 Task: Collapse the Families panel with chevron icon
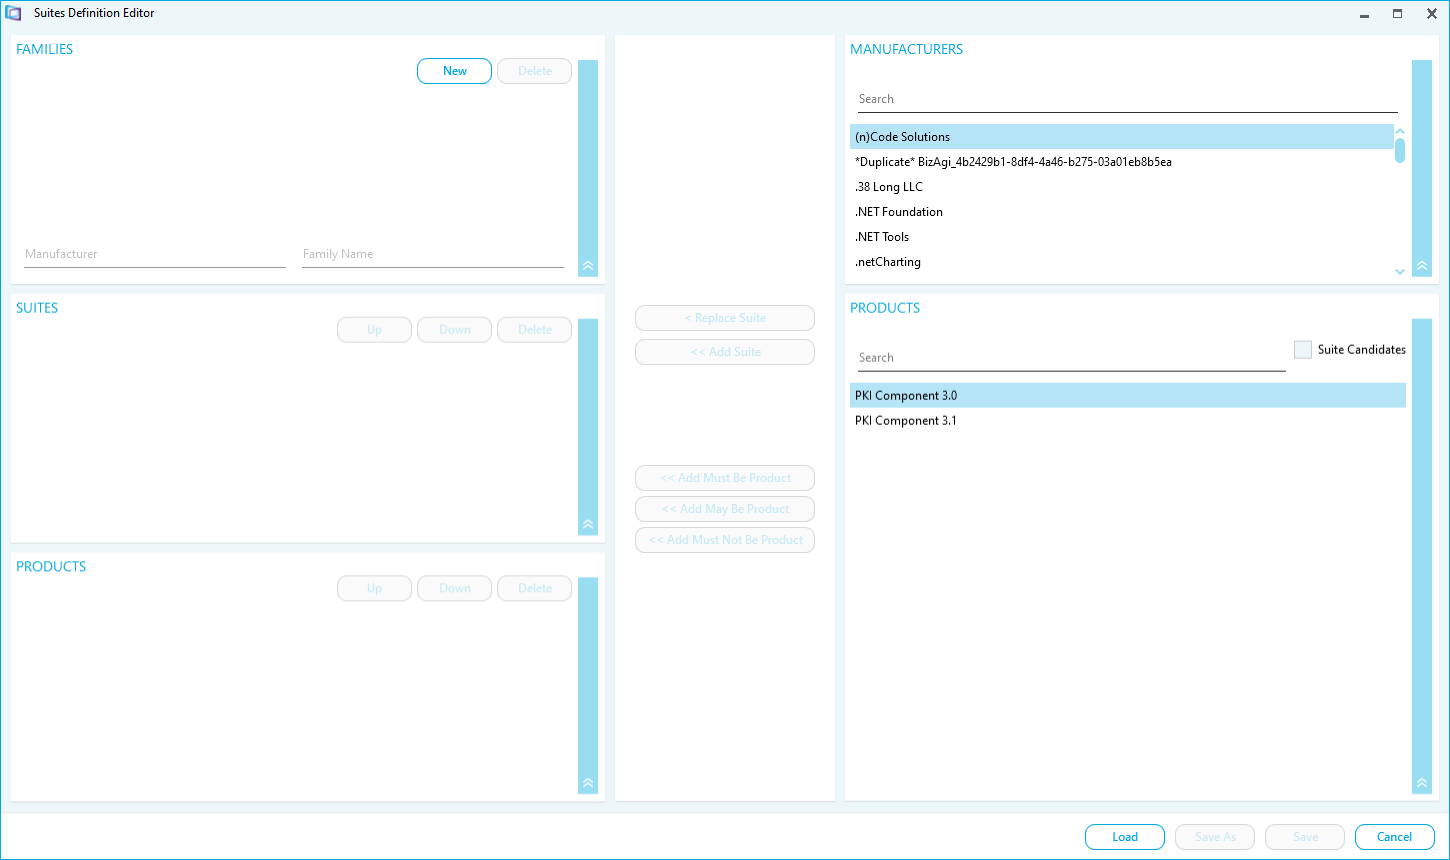click(588, 266)
